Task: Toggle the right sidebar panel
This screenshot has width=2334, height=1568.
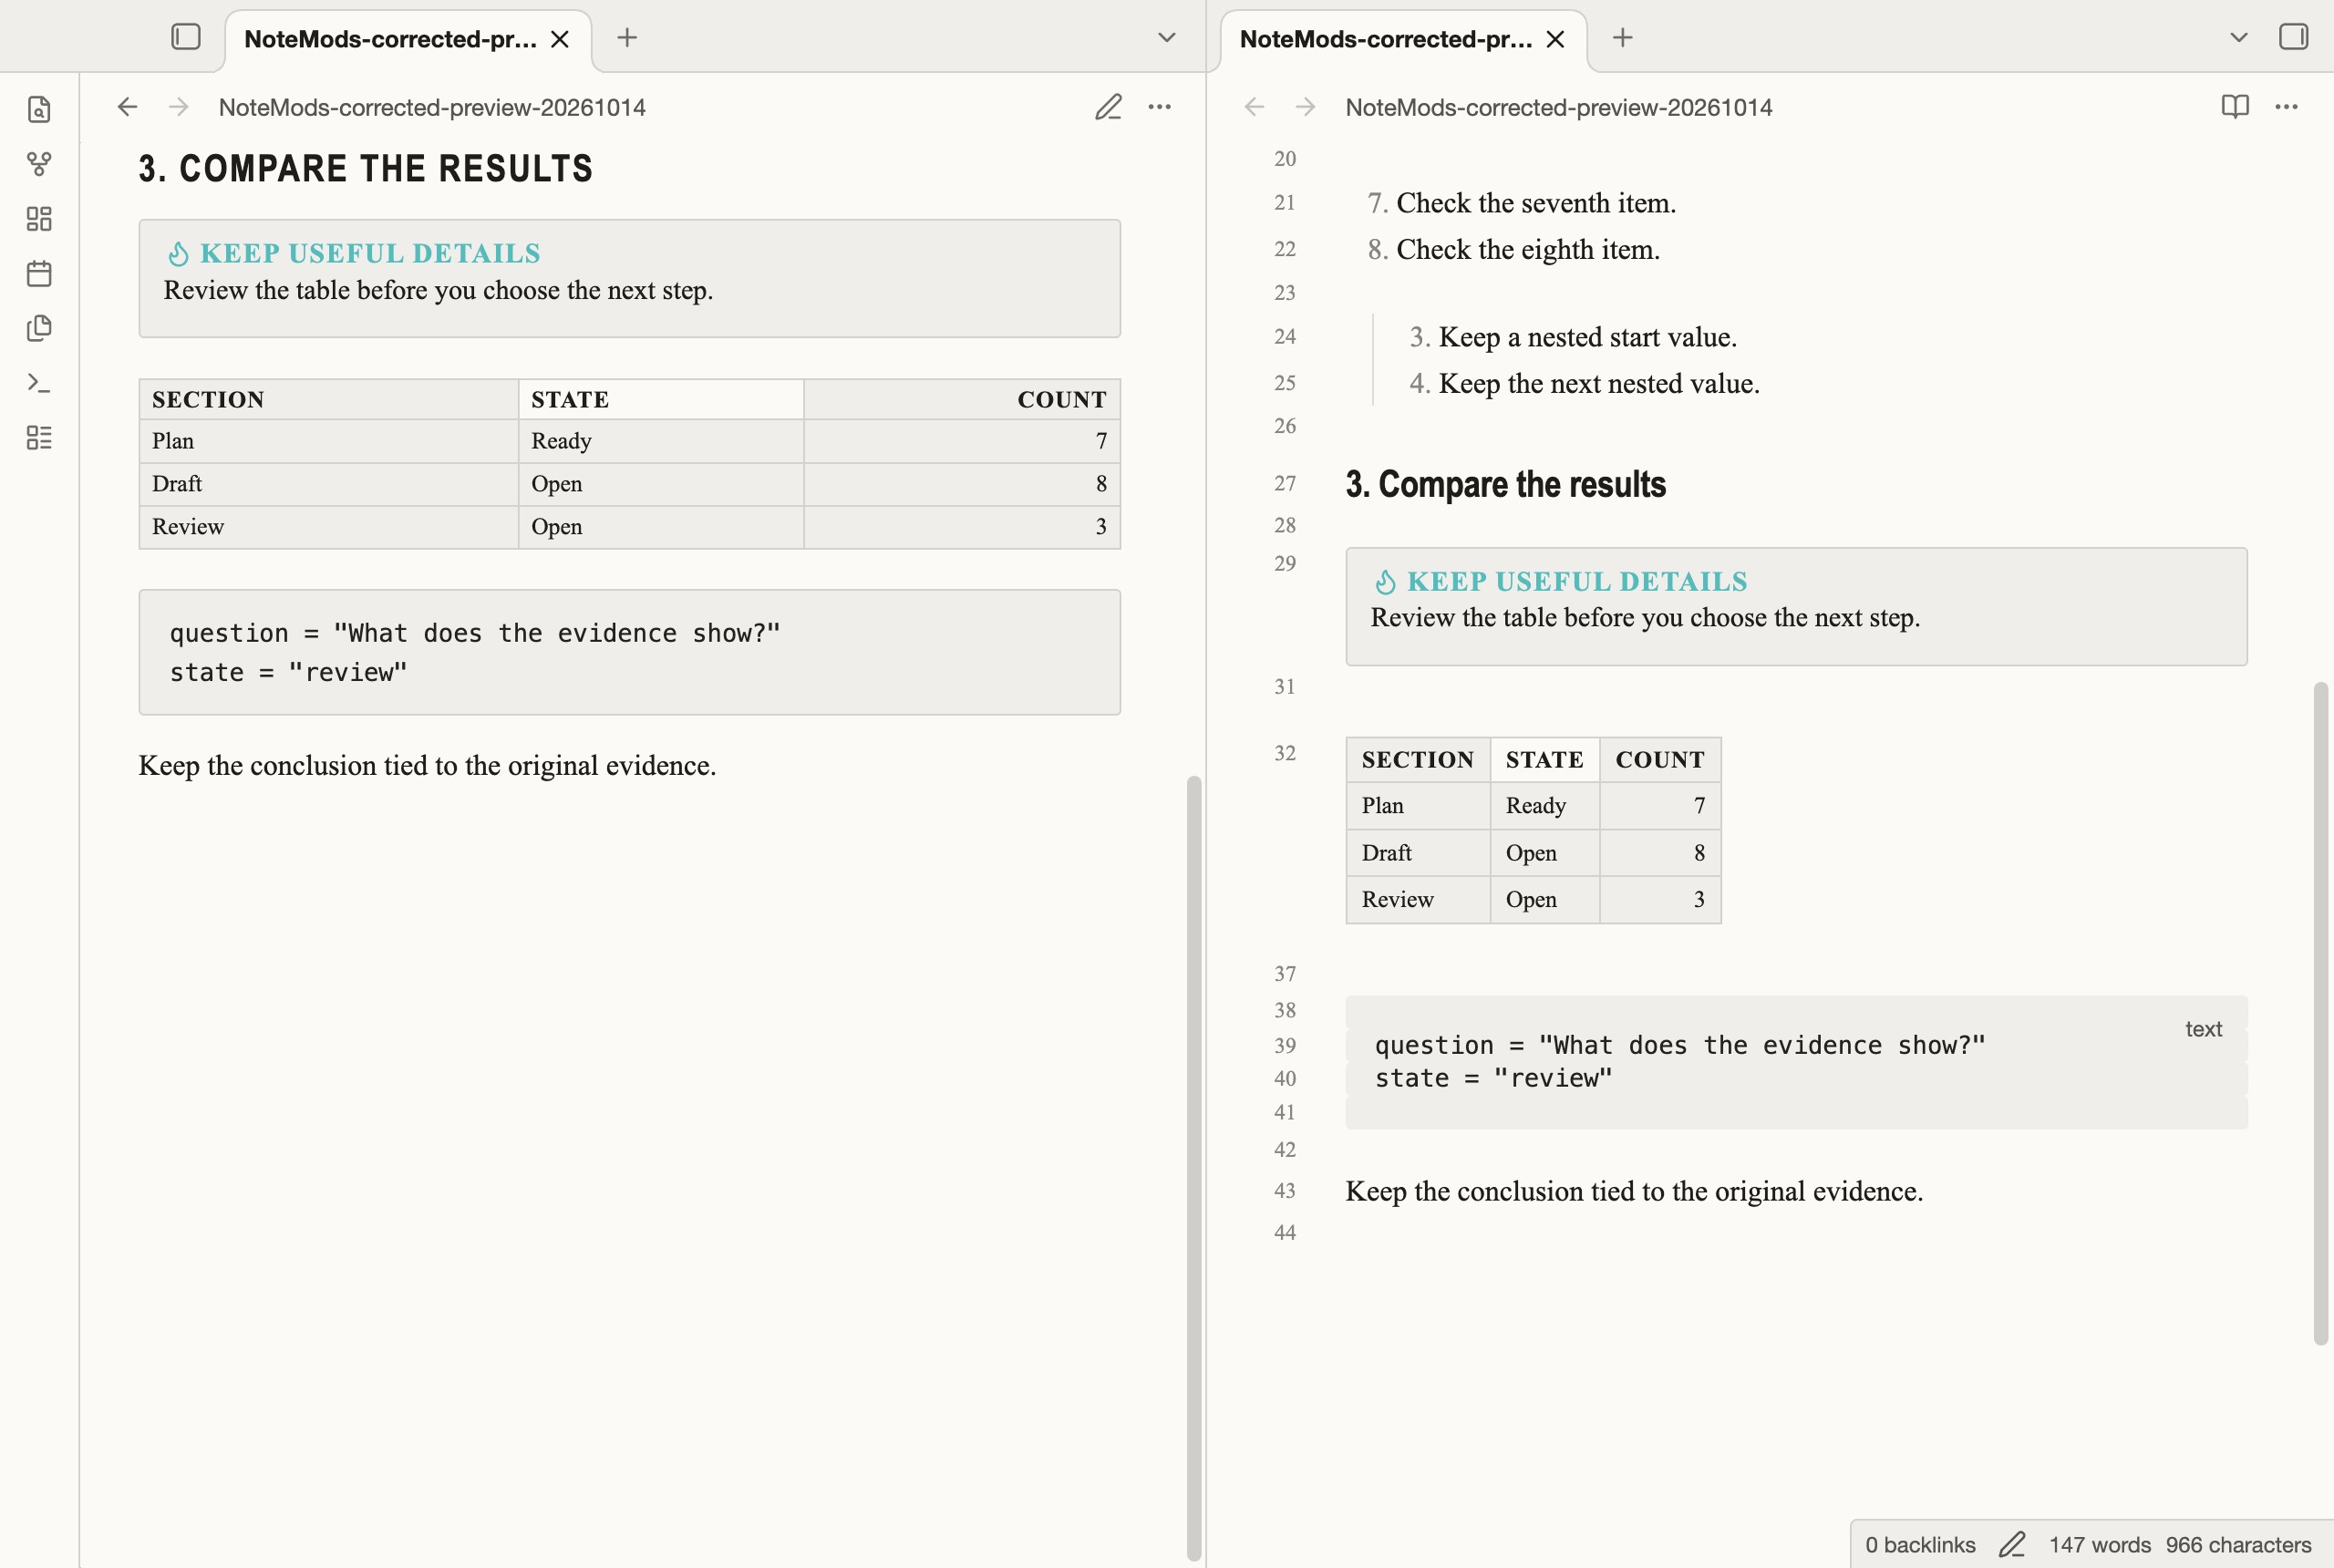Action: pos(2294,37)
